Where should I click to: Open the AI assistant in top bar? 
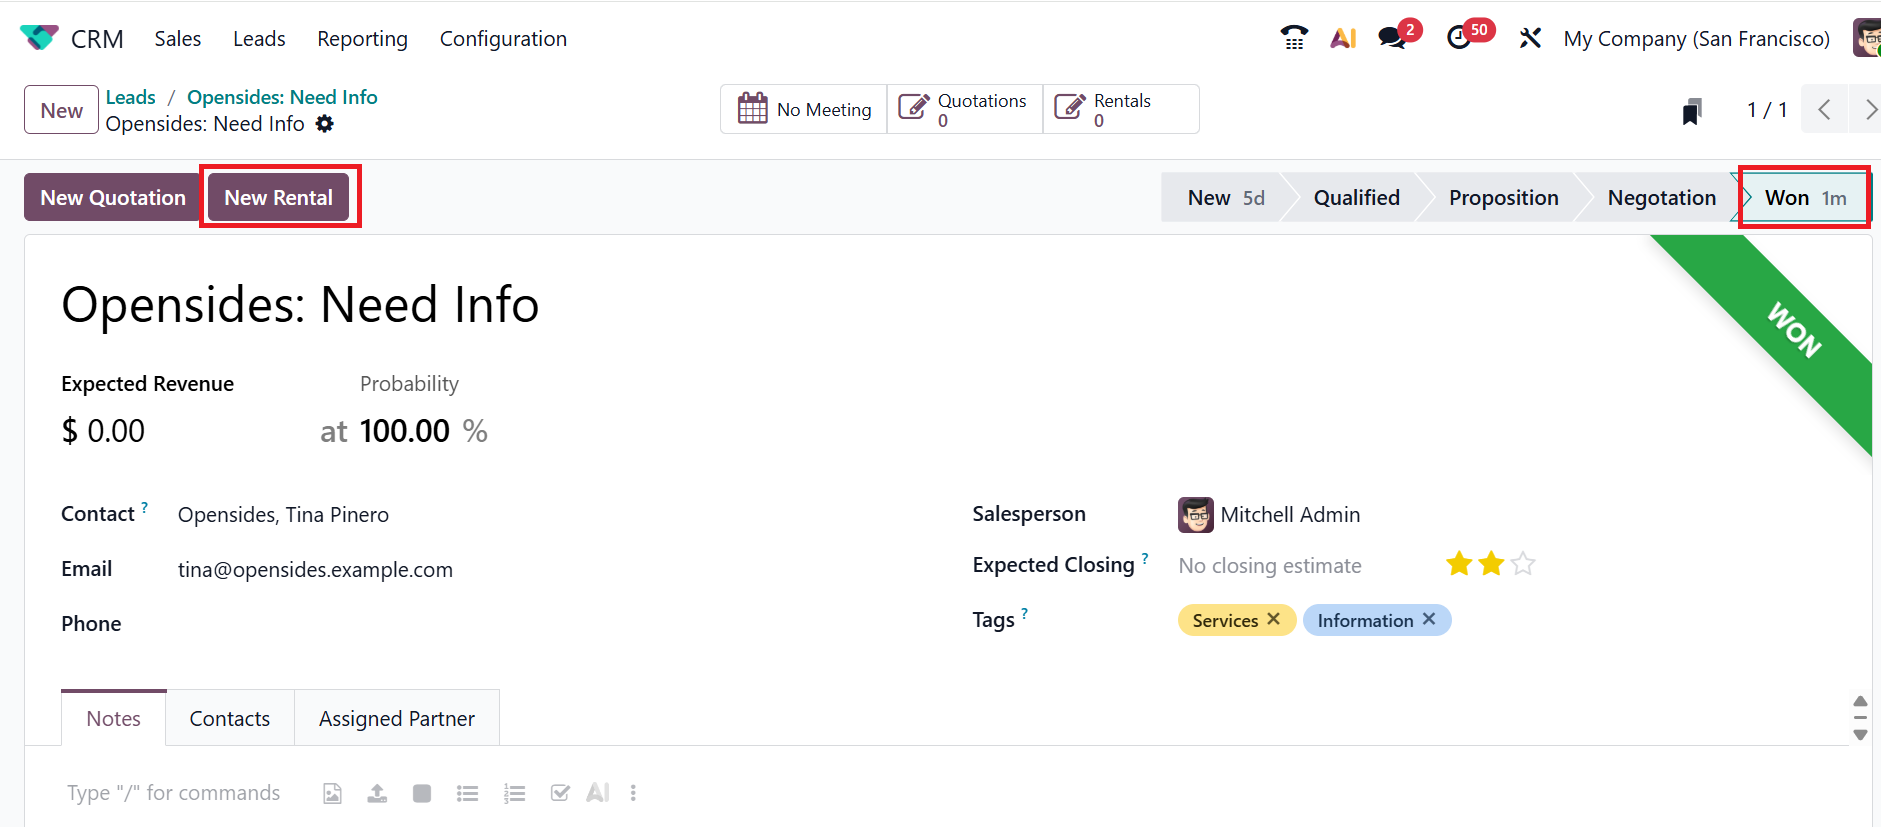pyautogui.click(x=1343, y=38)
